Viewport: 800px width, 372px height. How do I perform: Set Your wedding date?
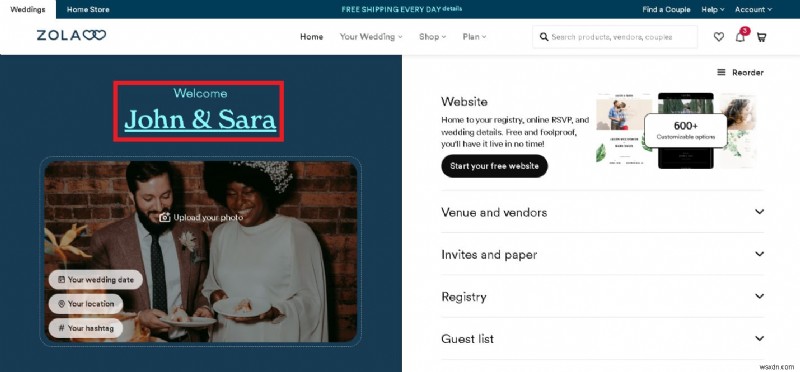[x=96, y=280]
